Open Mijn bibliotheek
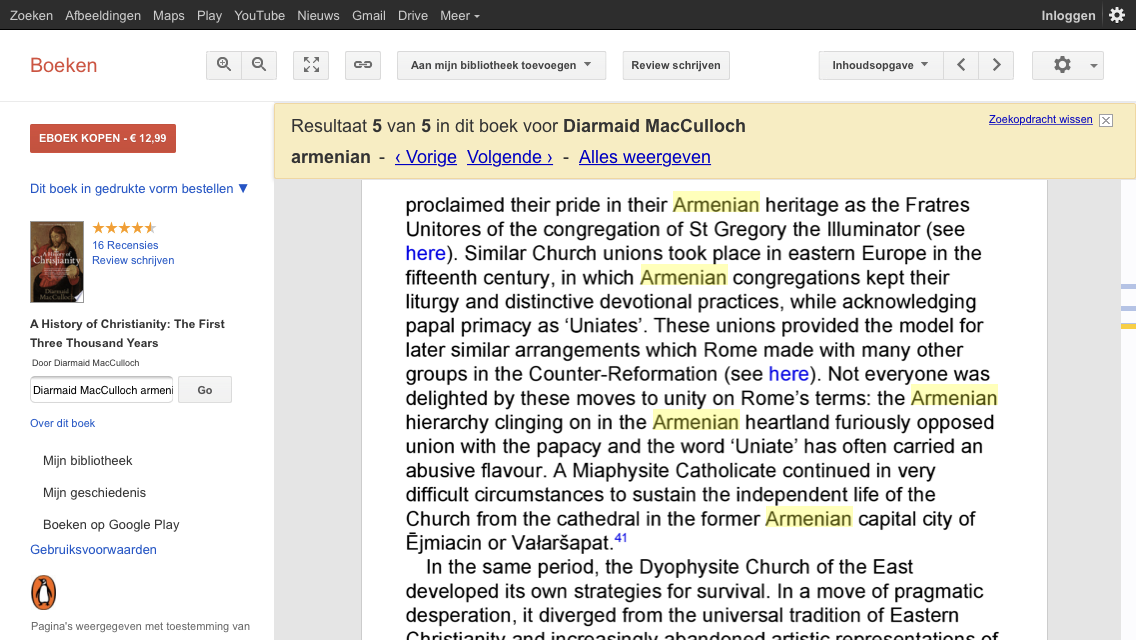The image size is (1136, 640). (88, 461)
